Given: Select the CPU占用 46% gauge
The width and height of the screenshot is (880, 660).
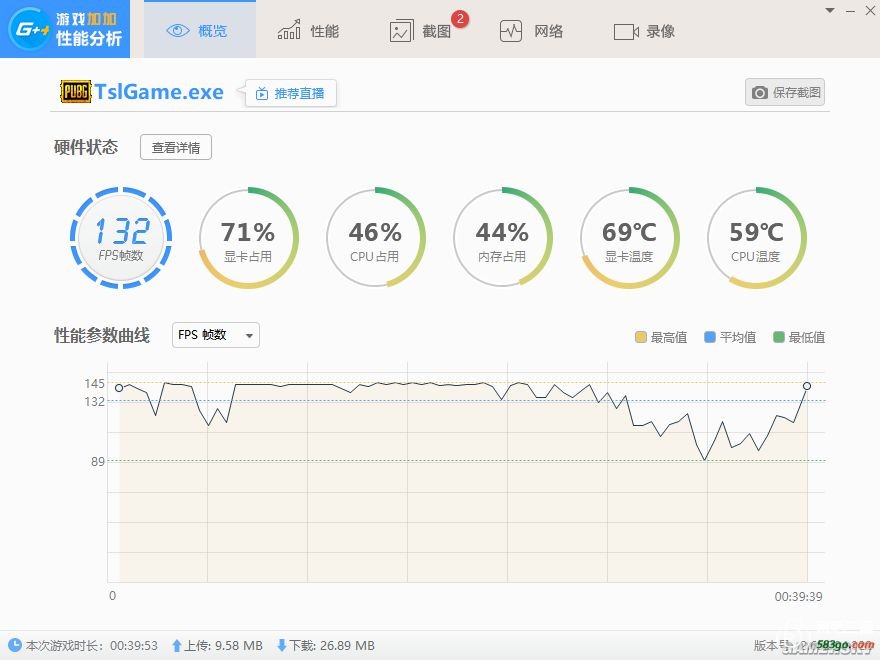Looking at the screenshot, I should [x=375, y=238].
